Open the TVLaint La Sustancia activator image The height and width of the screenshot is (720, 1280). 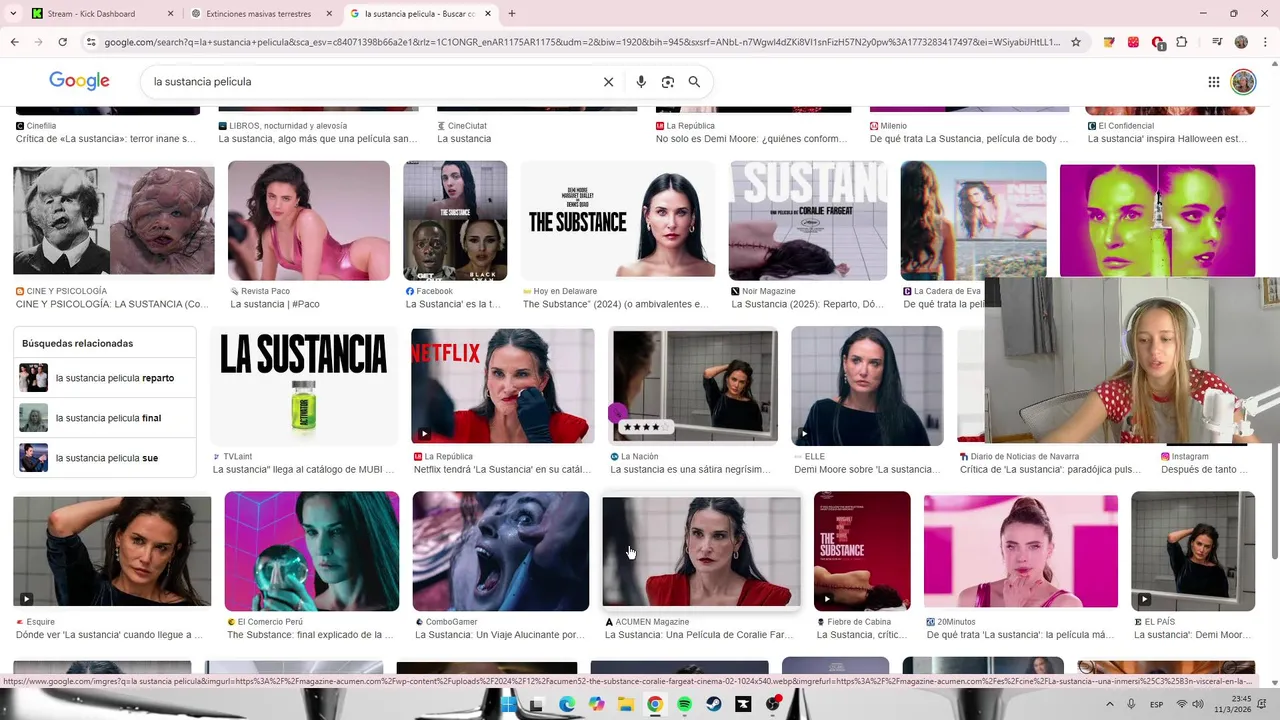tap(303, 386)
